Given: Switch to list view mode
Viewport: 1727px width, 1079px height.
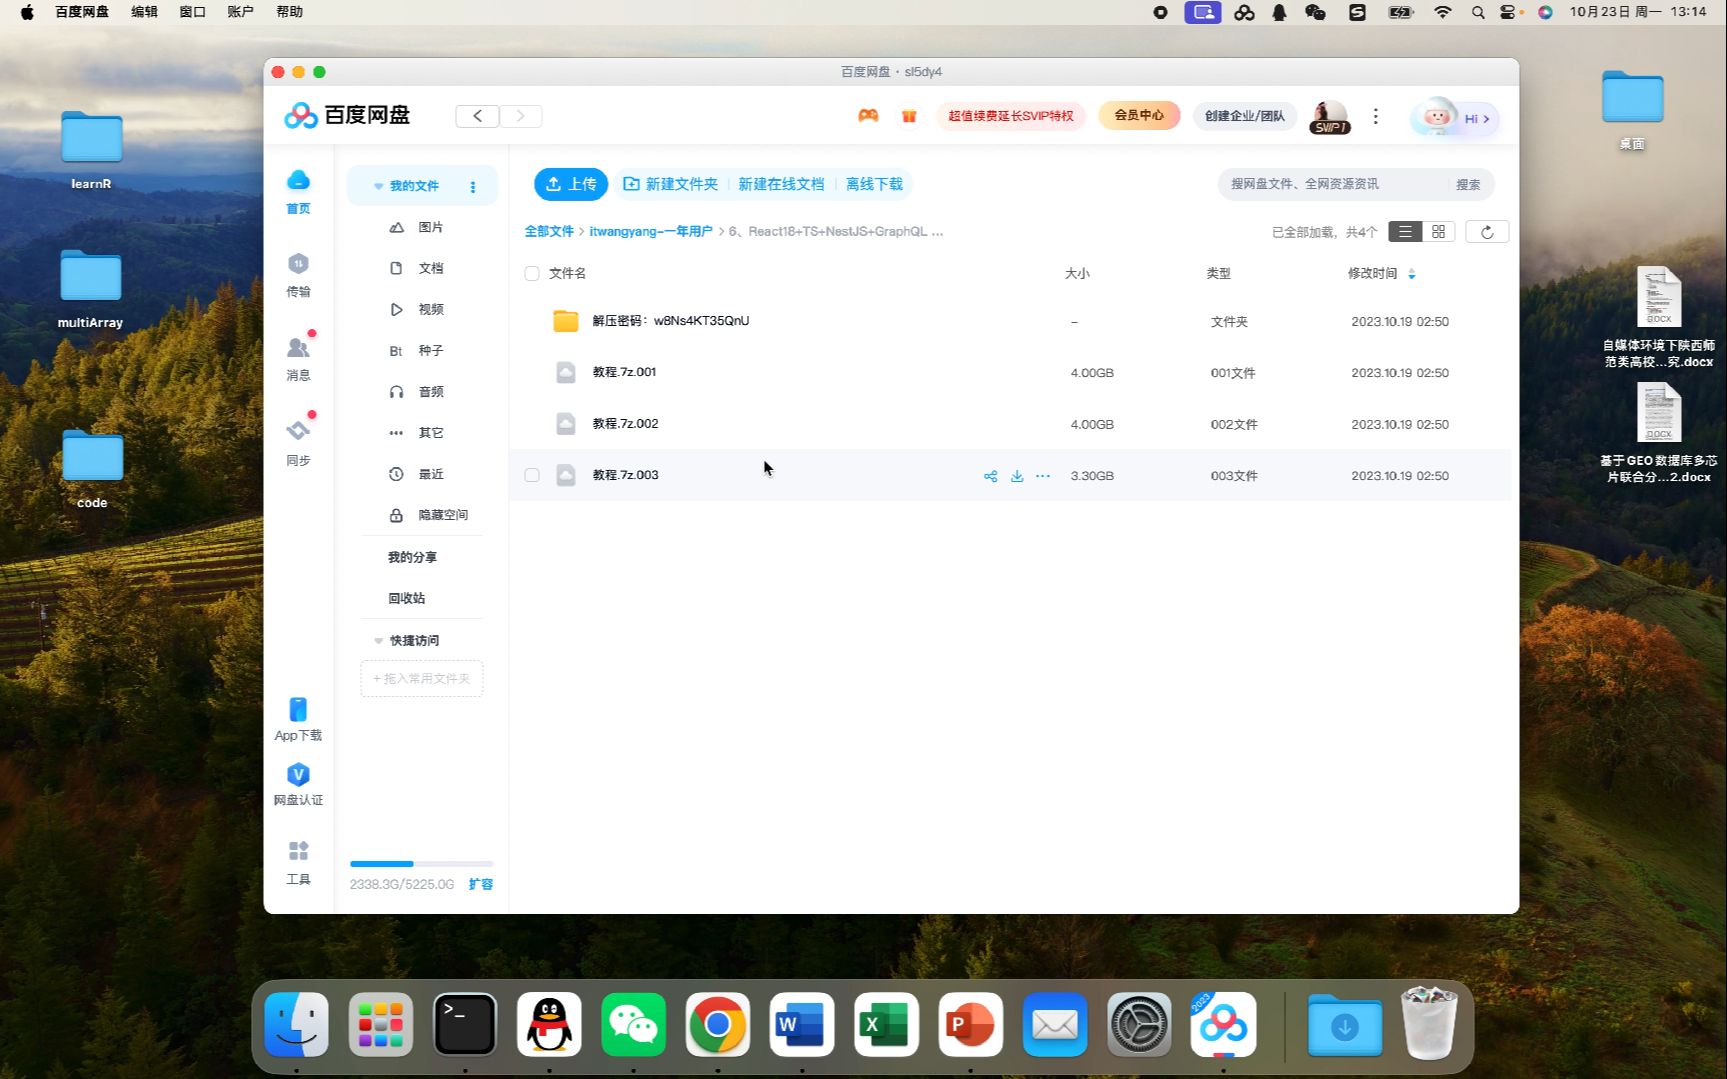Looking at the screenshot, I should point(1405,232).
